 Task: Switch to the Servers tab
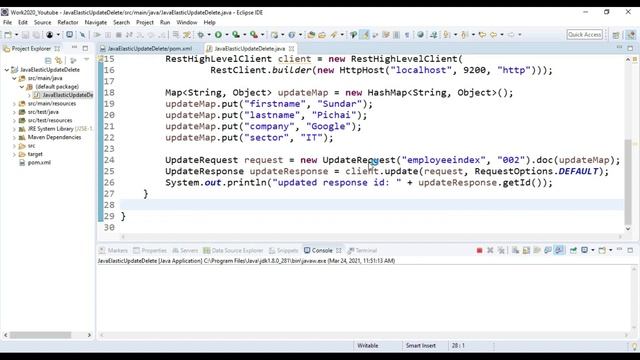tap(185, 250)
